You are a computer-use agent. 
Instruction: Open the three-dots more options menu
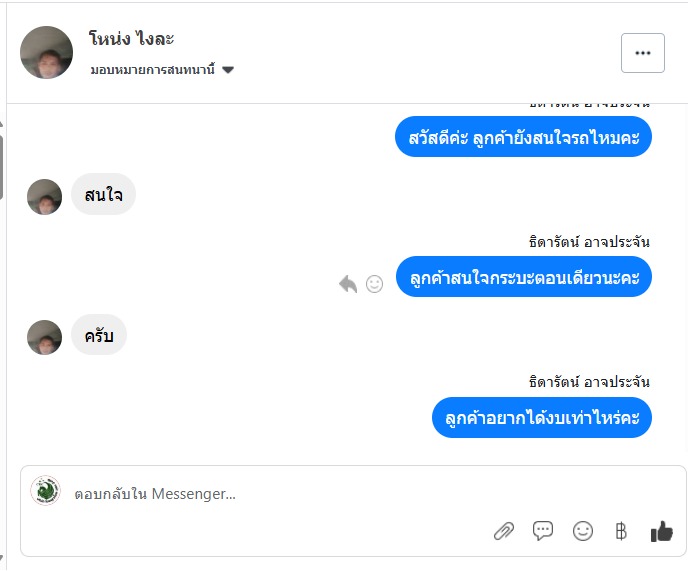tap(642, 53)
